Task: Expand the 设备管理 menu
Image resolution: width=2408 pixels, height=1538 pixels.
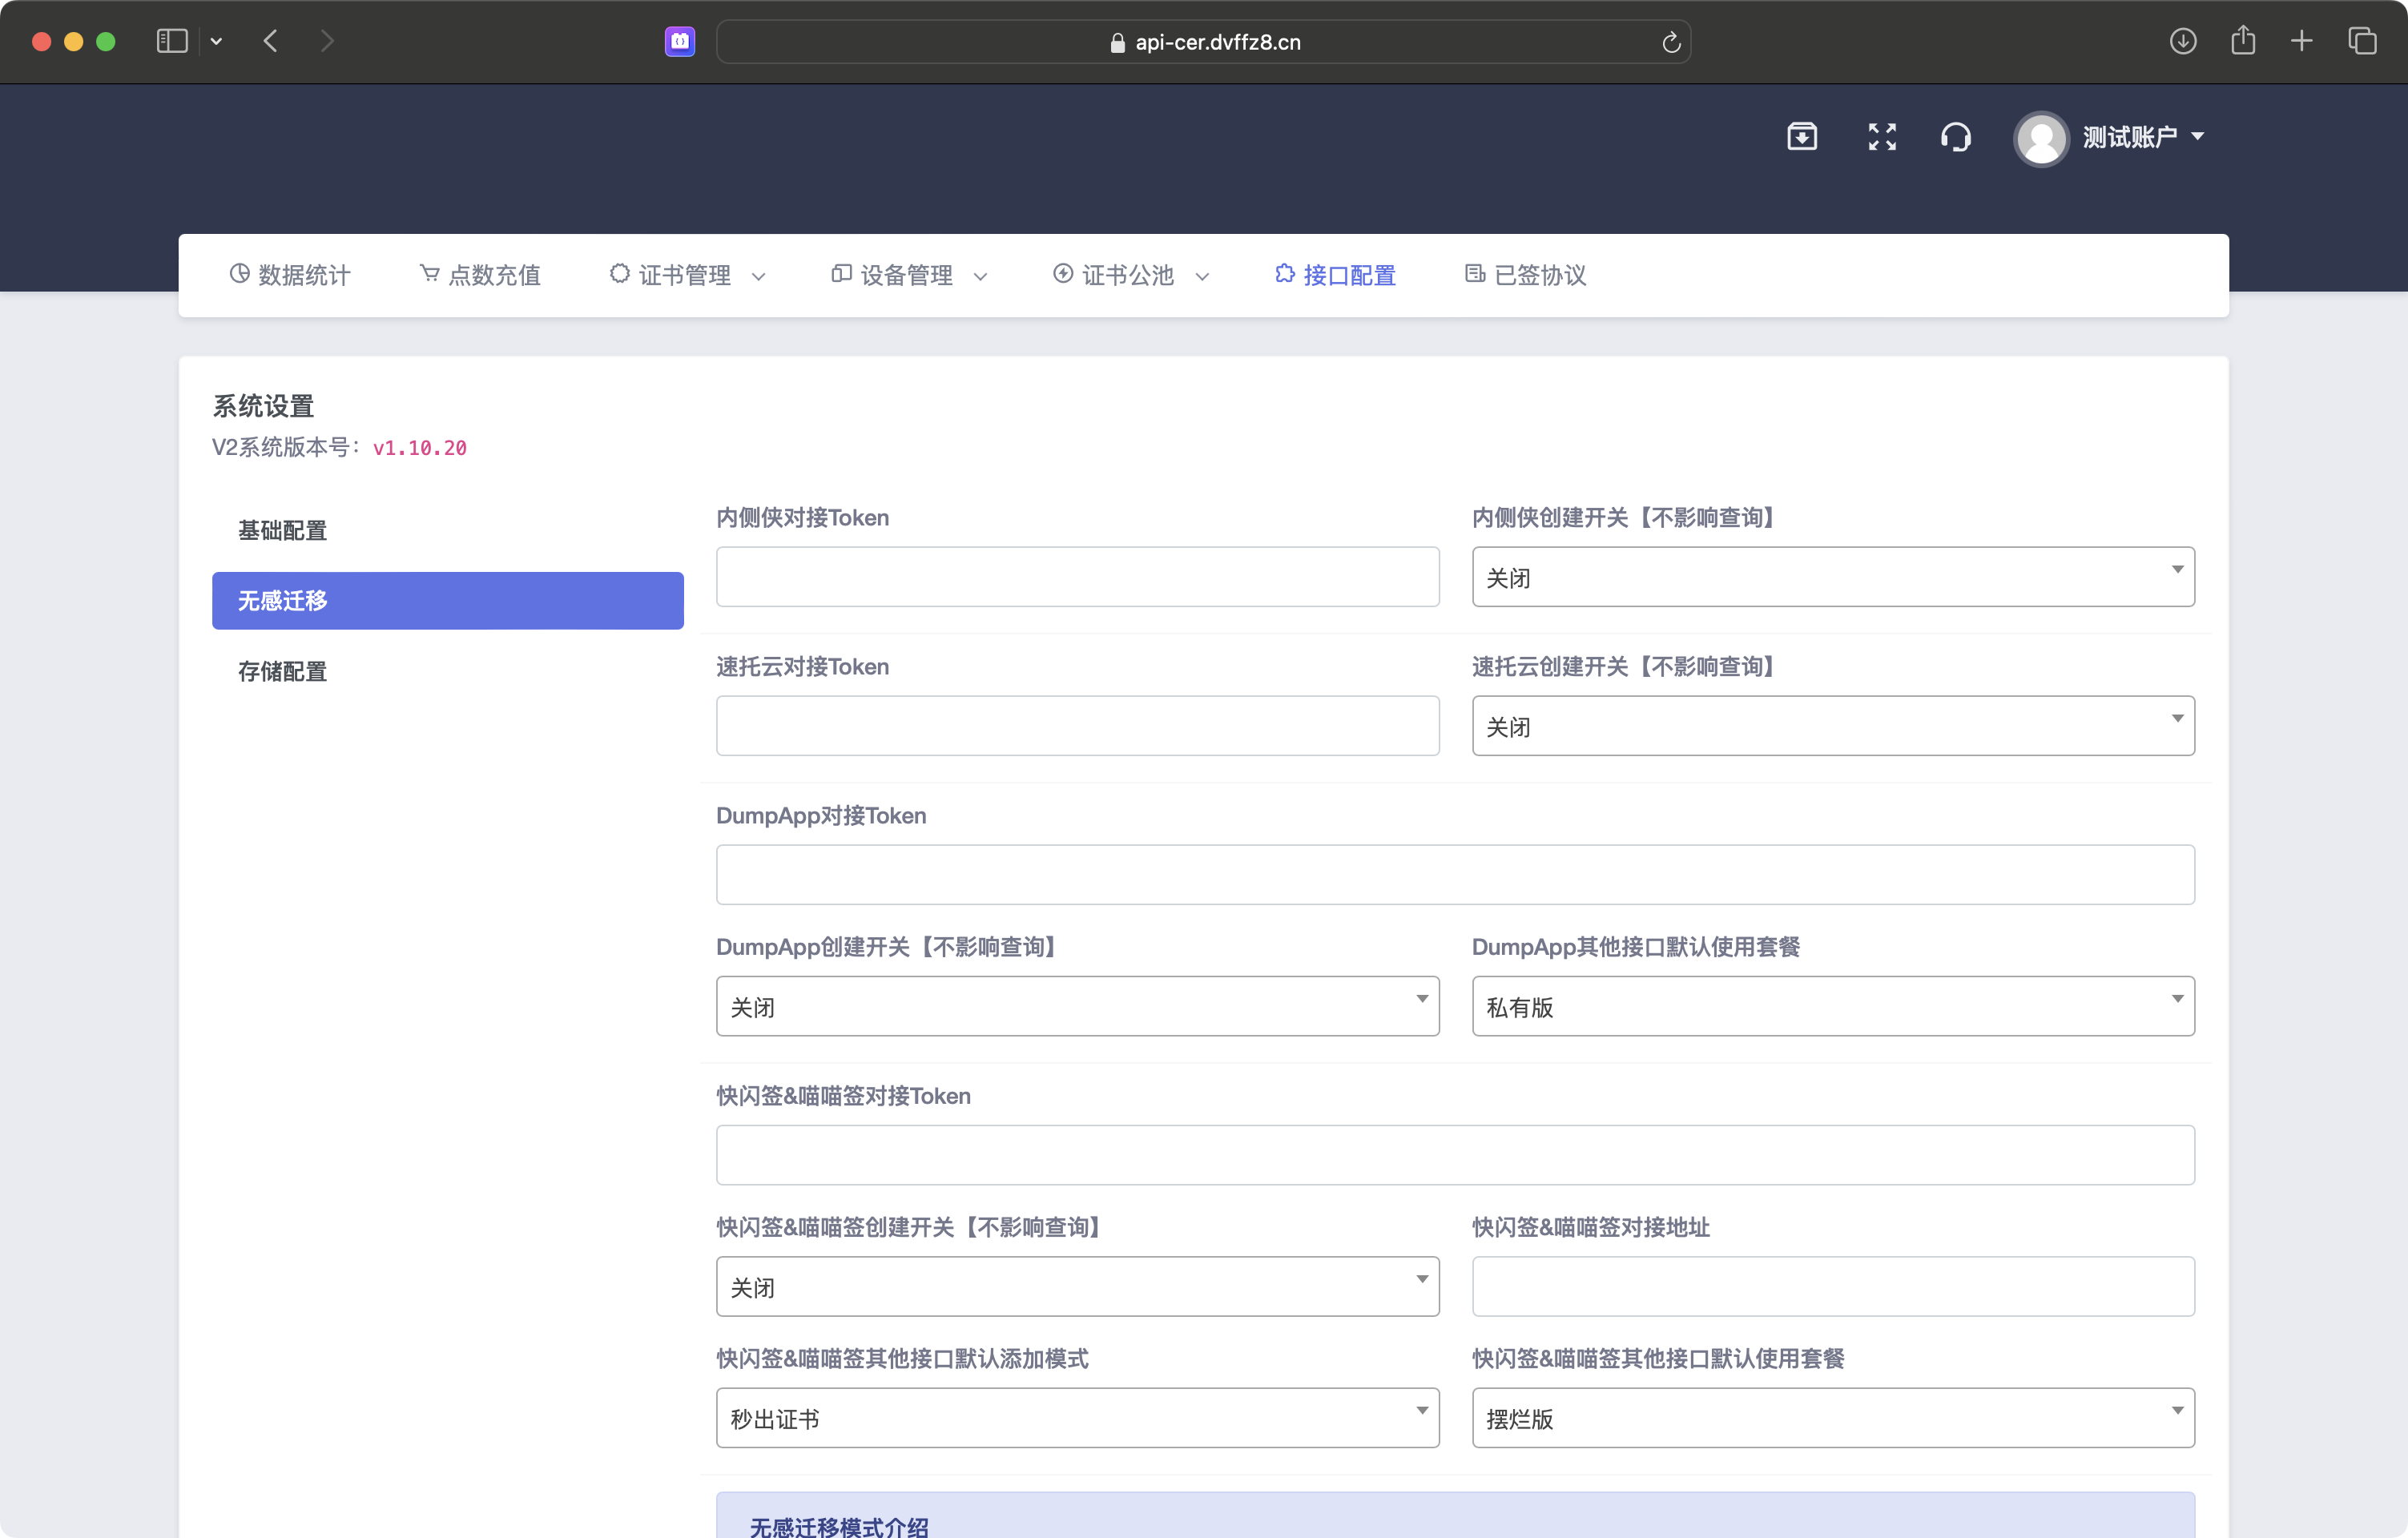Action: (910, 275)
